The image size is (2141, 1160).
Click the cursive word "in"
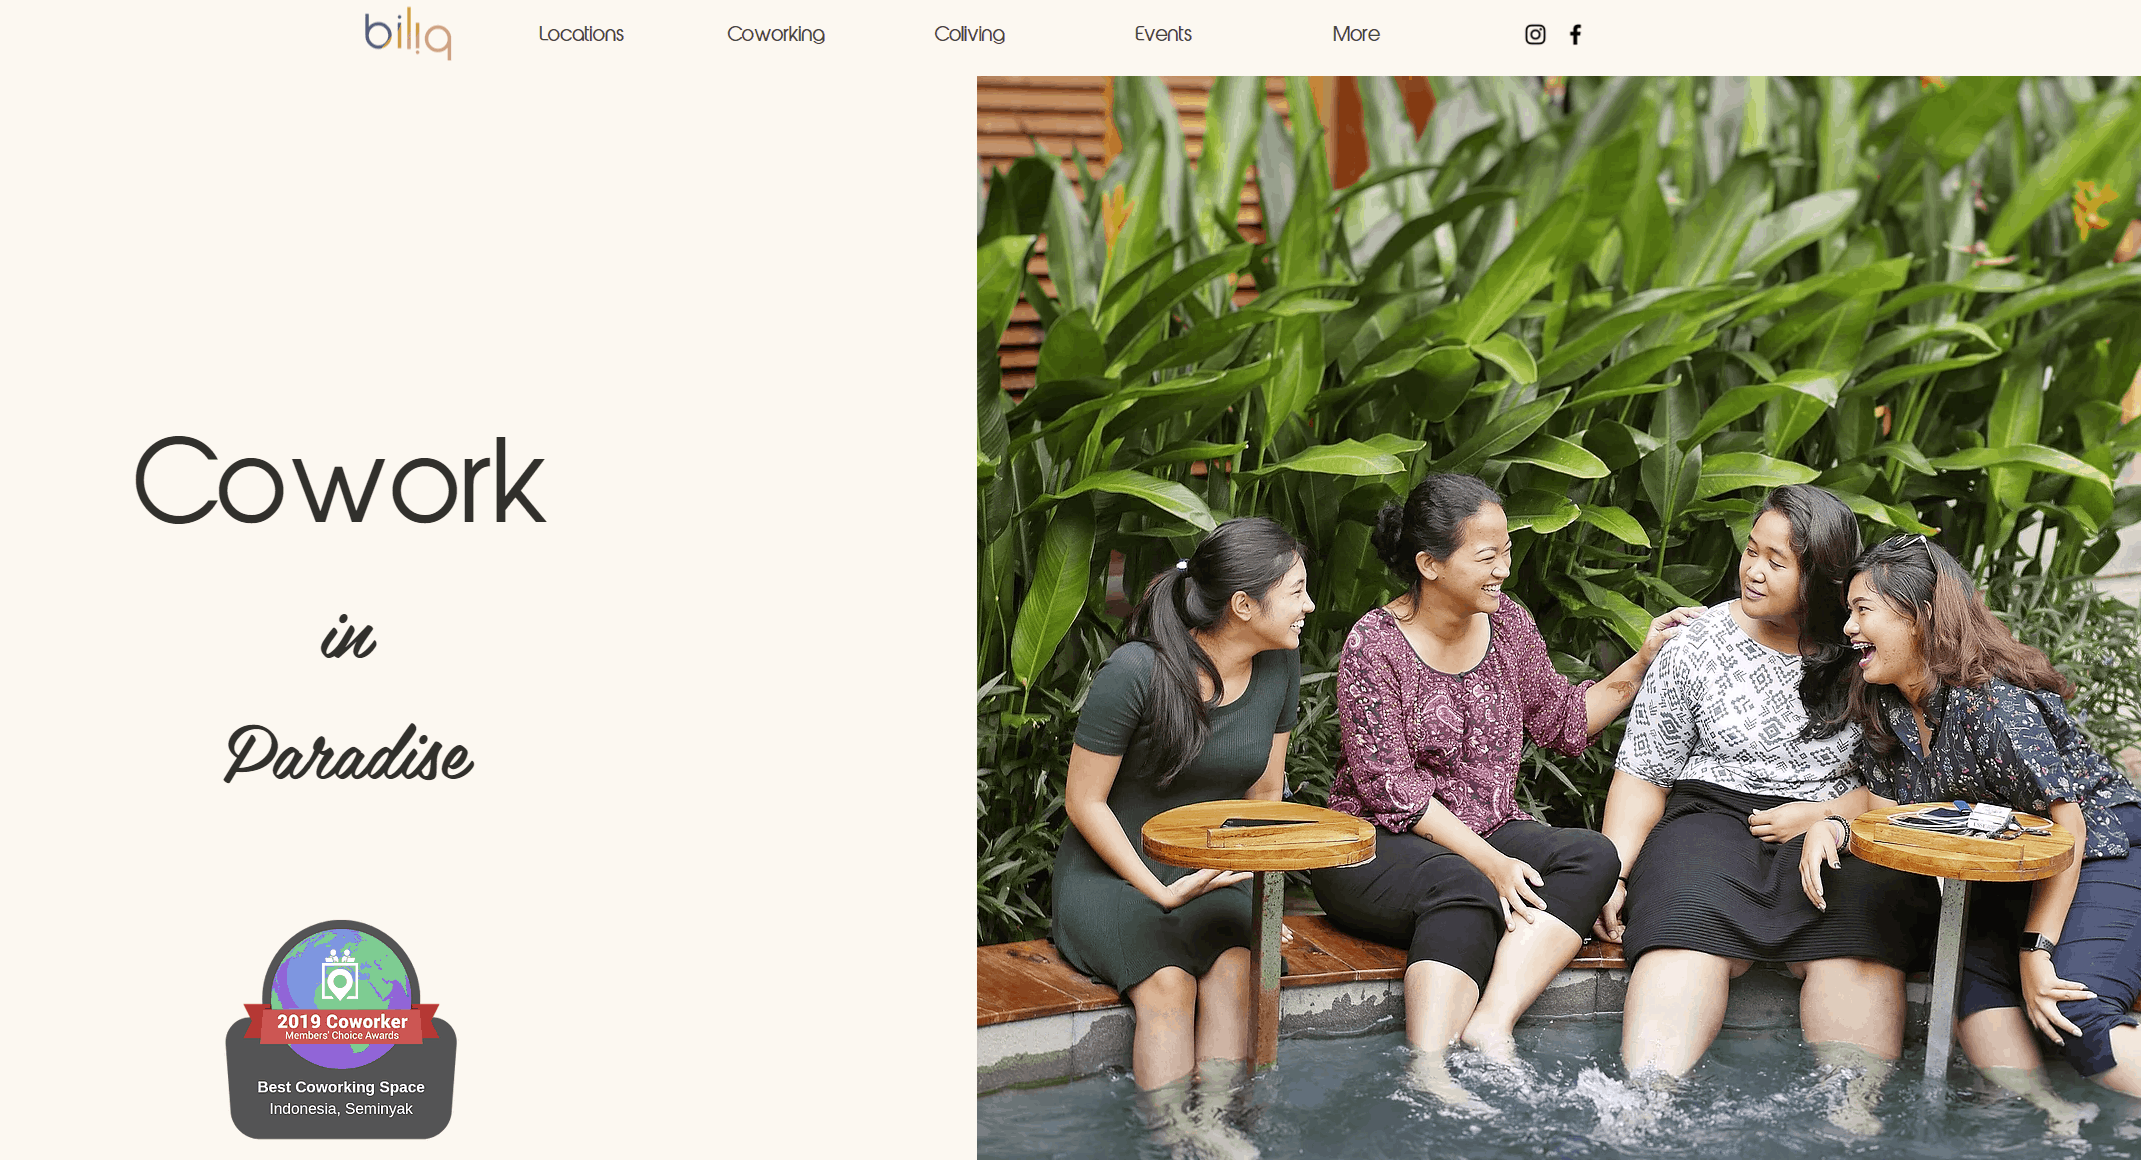click(348, 637)
